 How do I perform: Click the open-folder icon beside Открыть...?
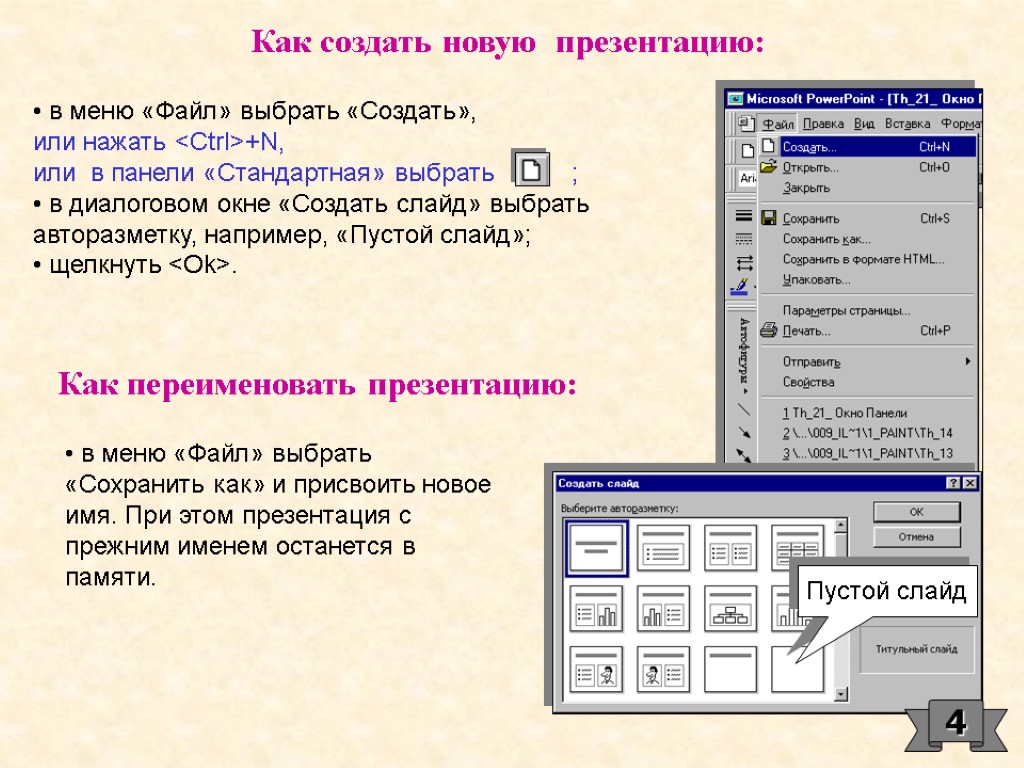point(769,167)
